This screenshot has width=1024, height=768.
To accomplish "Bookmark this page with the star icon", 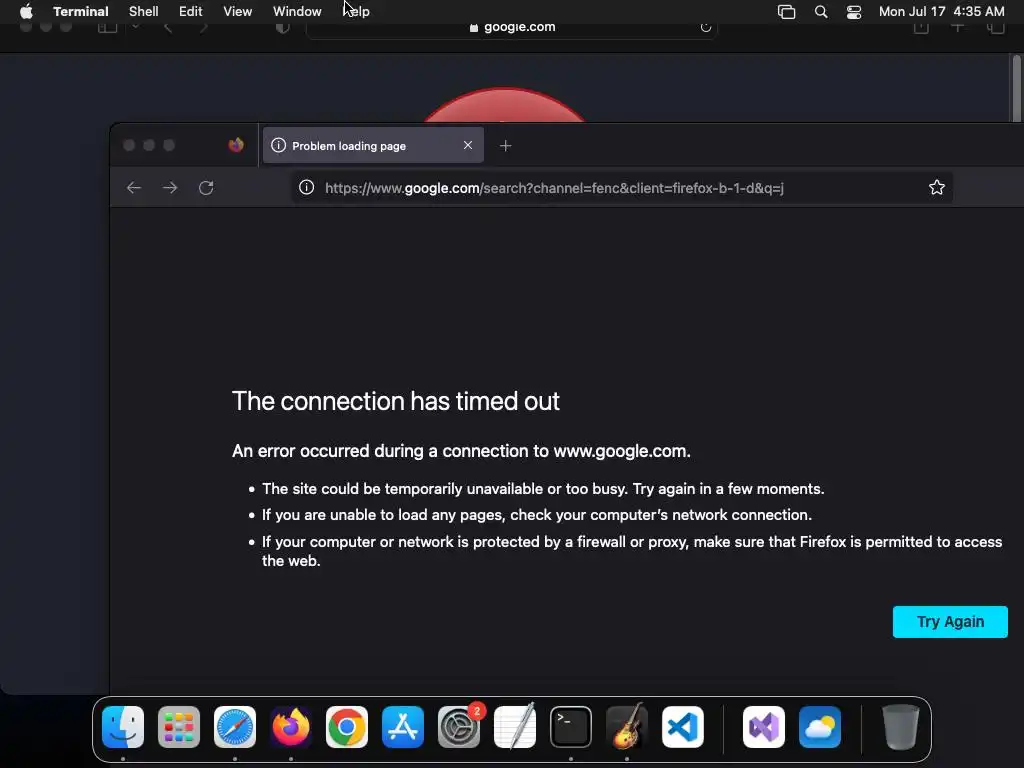I will click(936, 187).
